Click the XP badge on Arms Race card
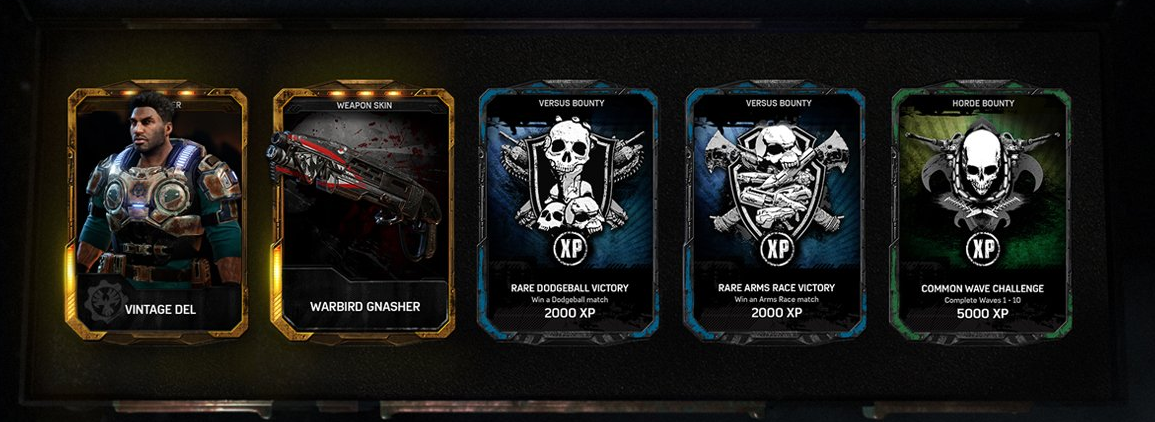1155x422 pixels. (x=776, y=249)
